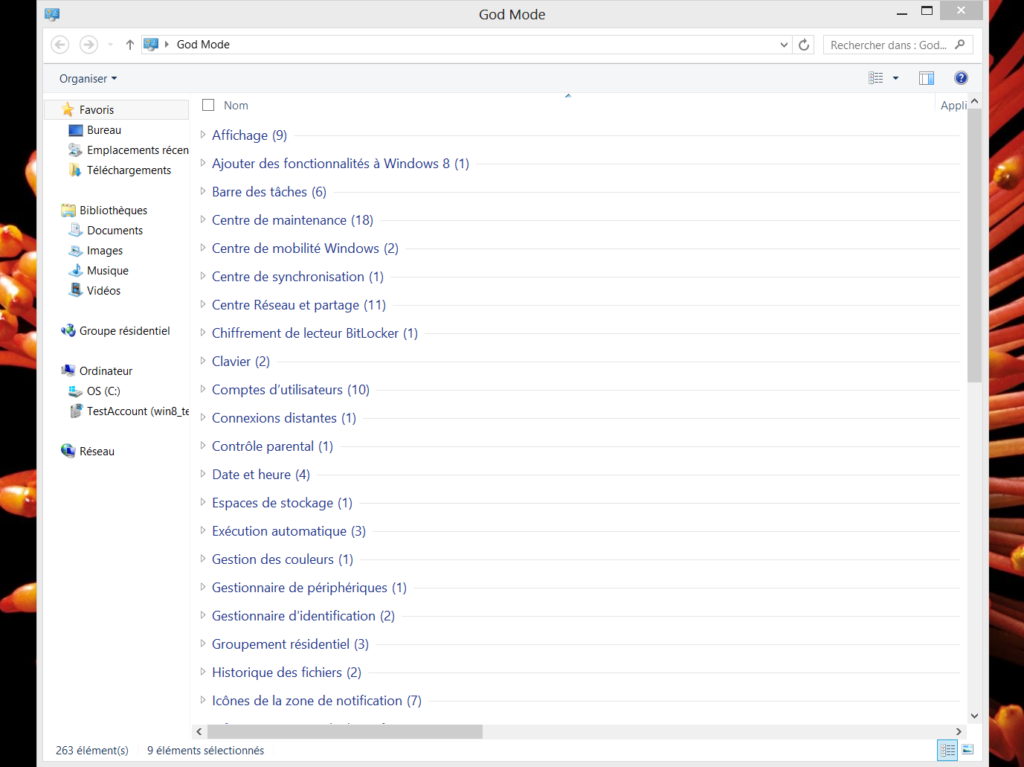Expand Centre de mobilité Windows group
Image resolution: width=1024 pixels, height=767 pixels.
pos(202,248)
